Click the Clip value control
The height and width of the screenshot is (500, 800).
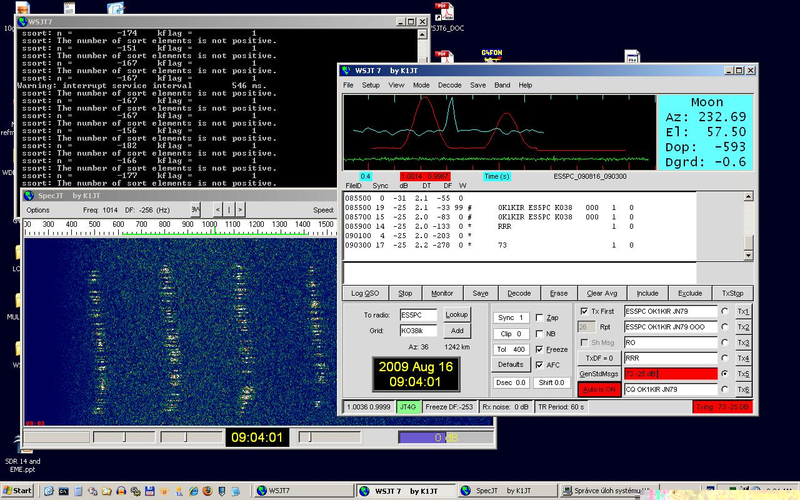(x=511, y=334)
